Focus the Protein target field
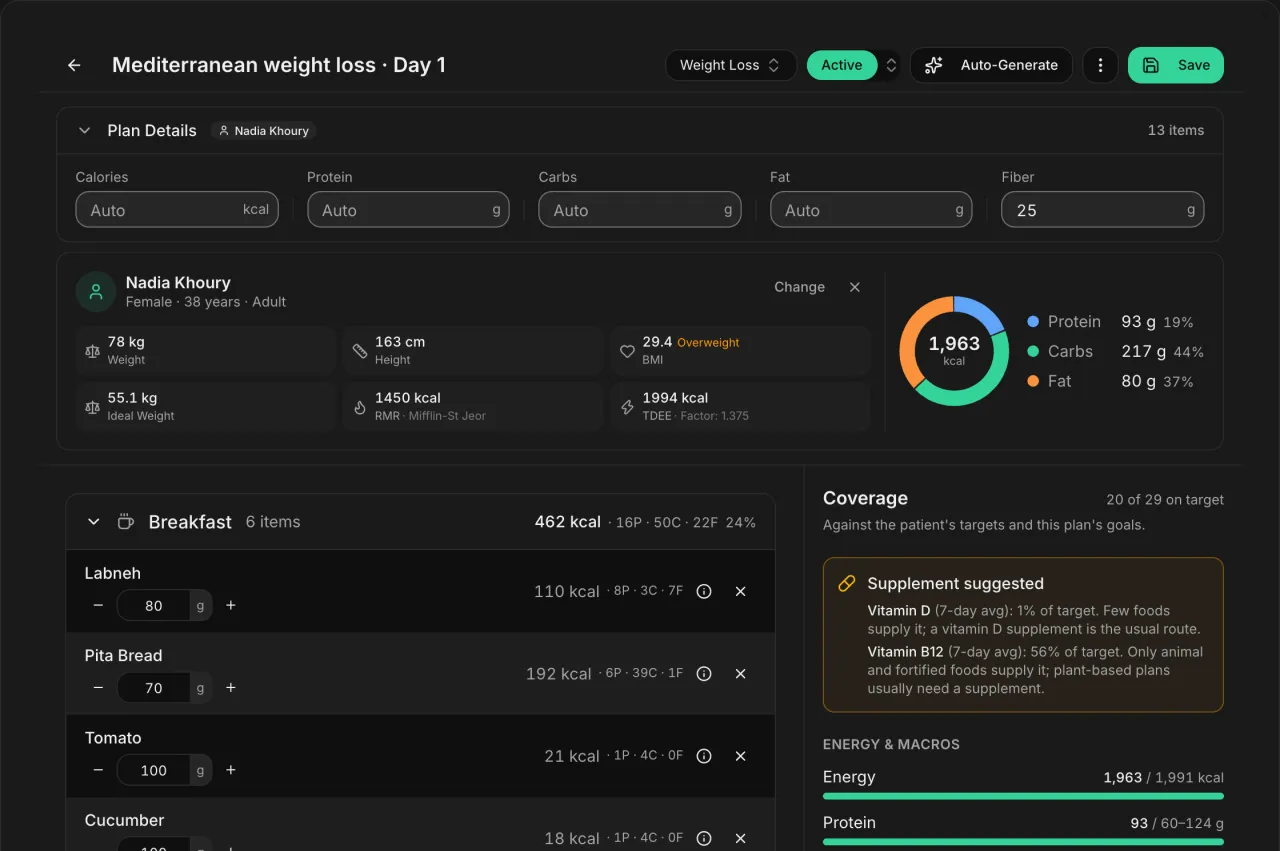The height and width of the screenshot is (851, 1280). click(x=408, y=210)
